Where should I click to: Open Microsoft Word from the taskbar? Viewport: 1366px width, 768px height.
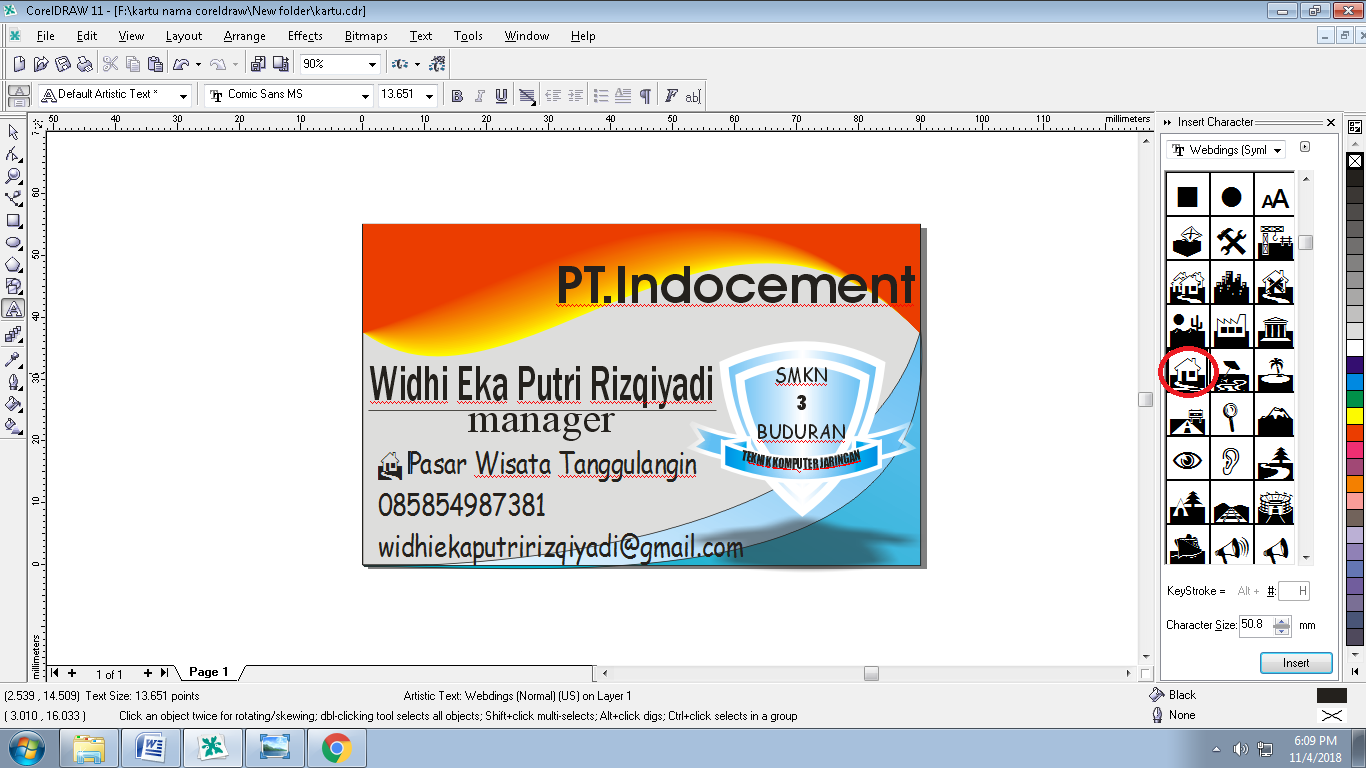tap(150, 747)
